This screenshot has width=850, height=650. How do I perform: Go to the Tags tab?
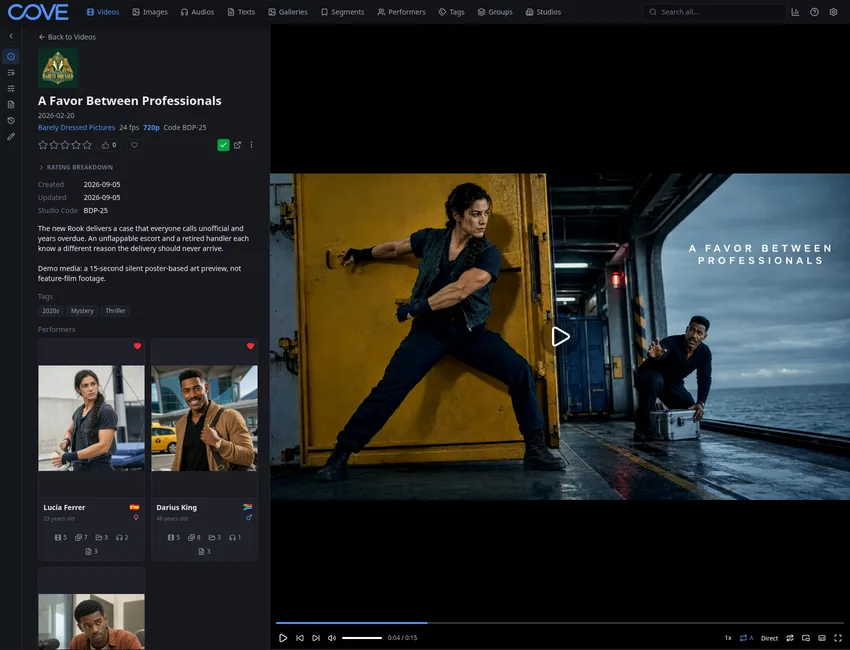pyautogui.click(x=452, y=12)
